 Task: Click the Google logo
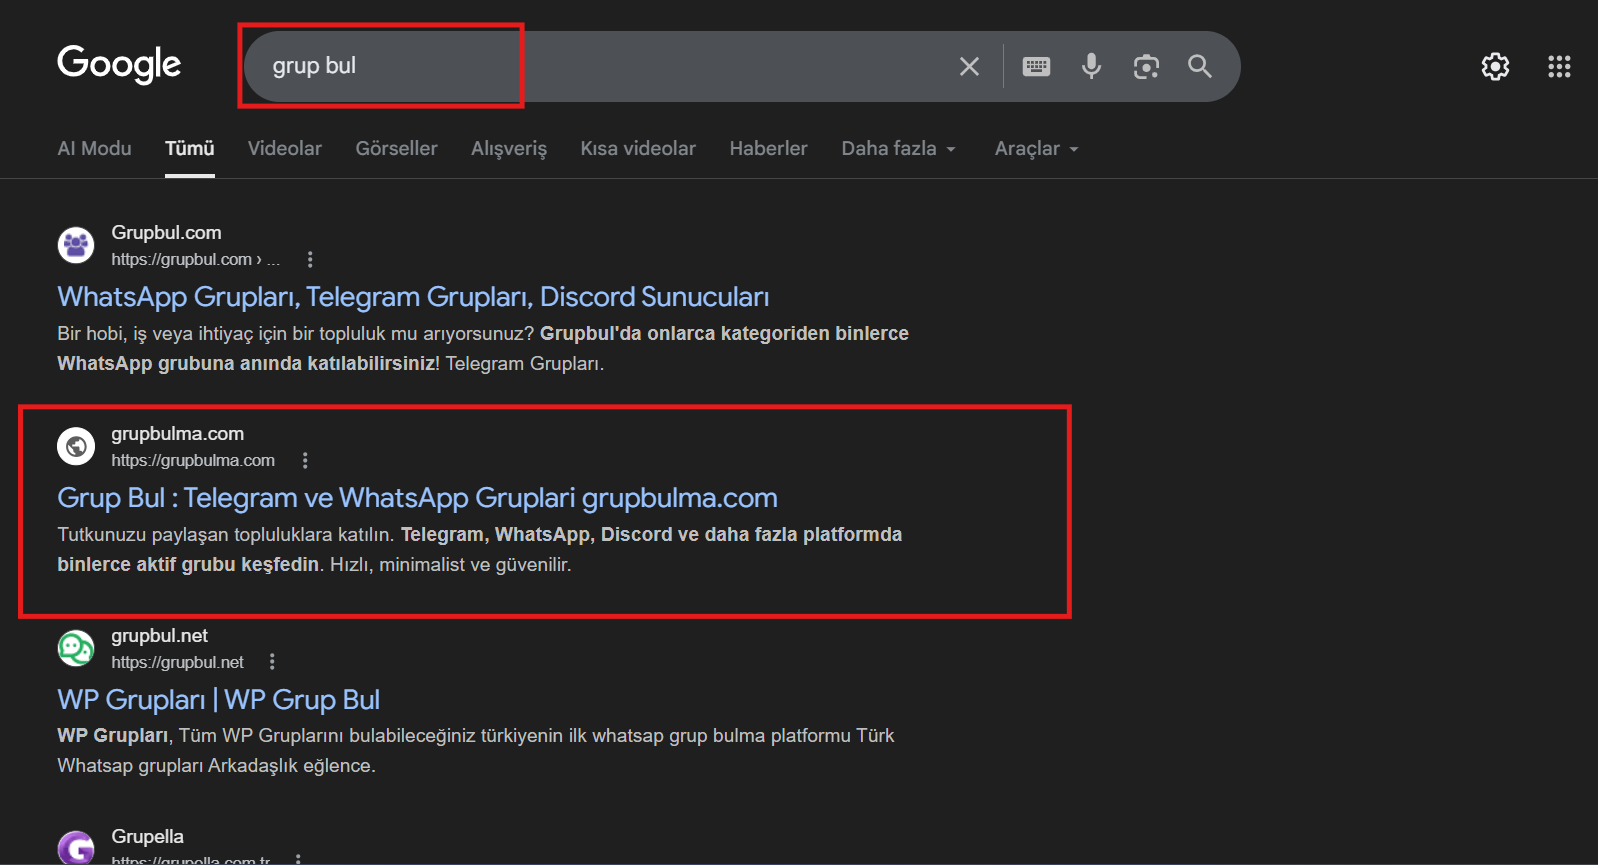119,64
